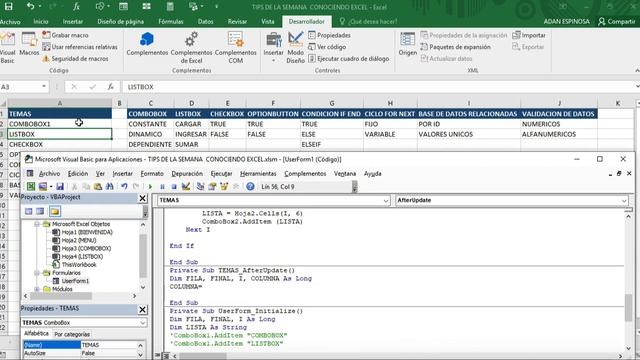Click the Pause break icon in VBA toolbar
Screen dimensions: 640x360
click(x=162, y=187)
